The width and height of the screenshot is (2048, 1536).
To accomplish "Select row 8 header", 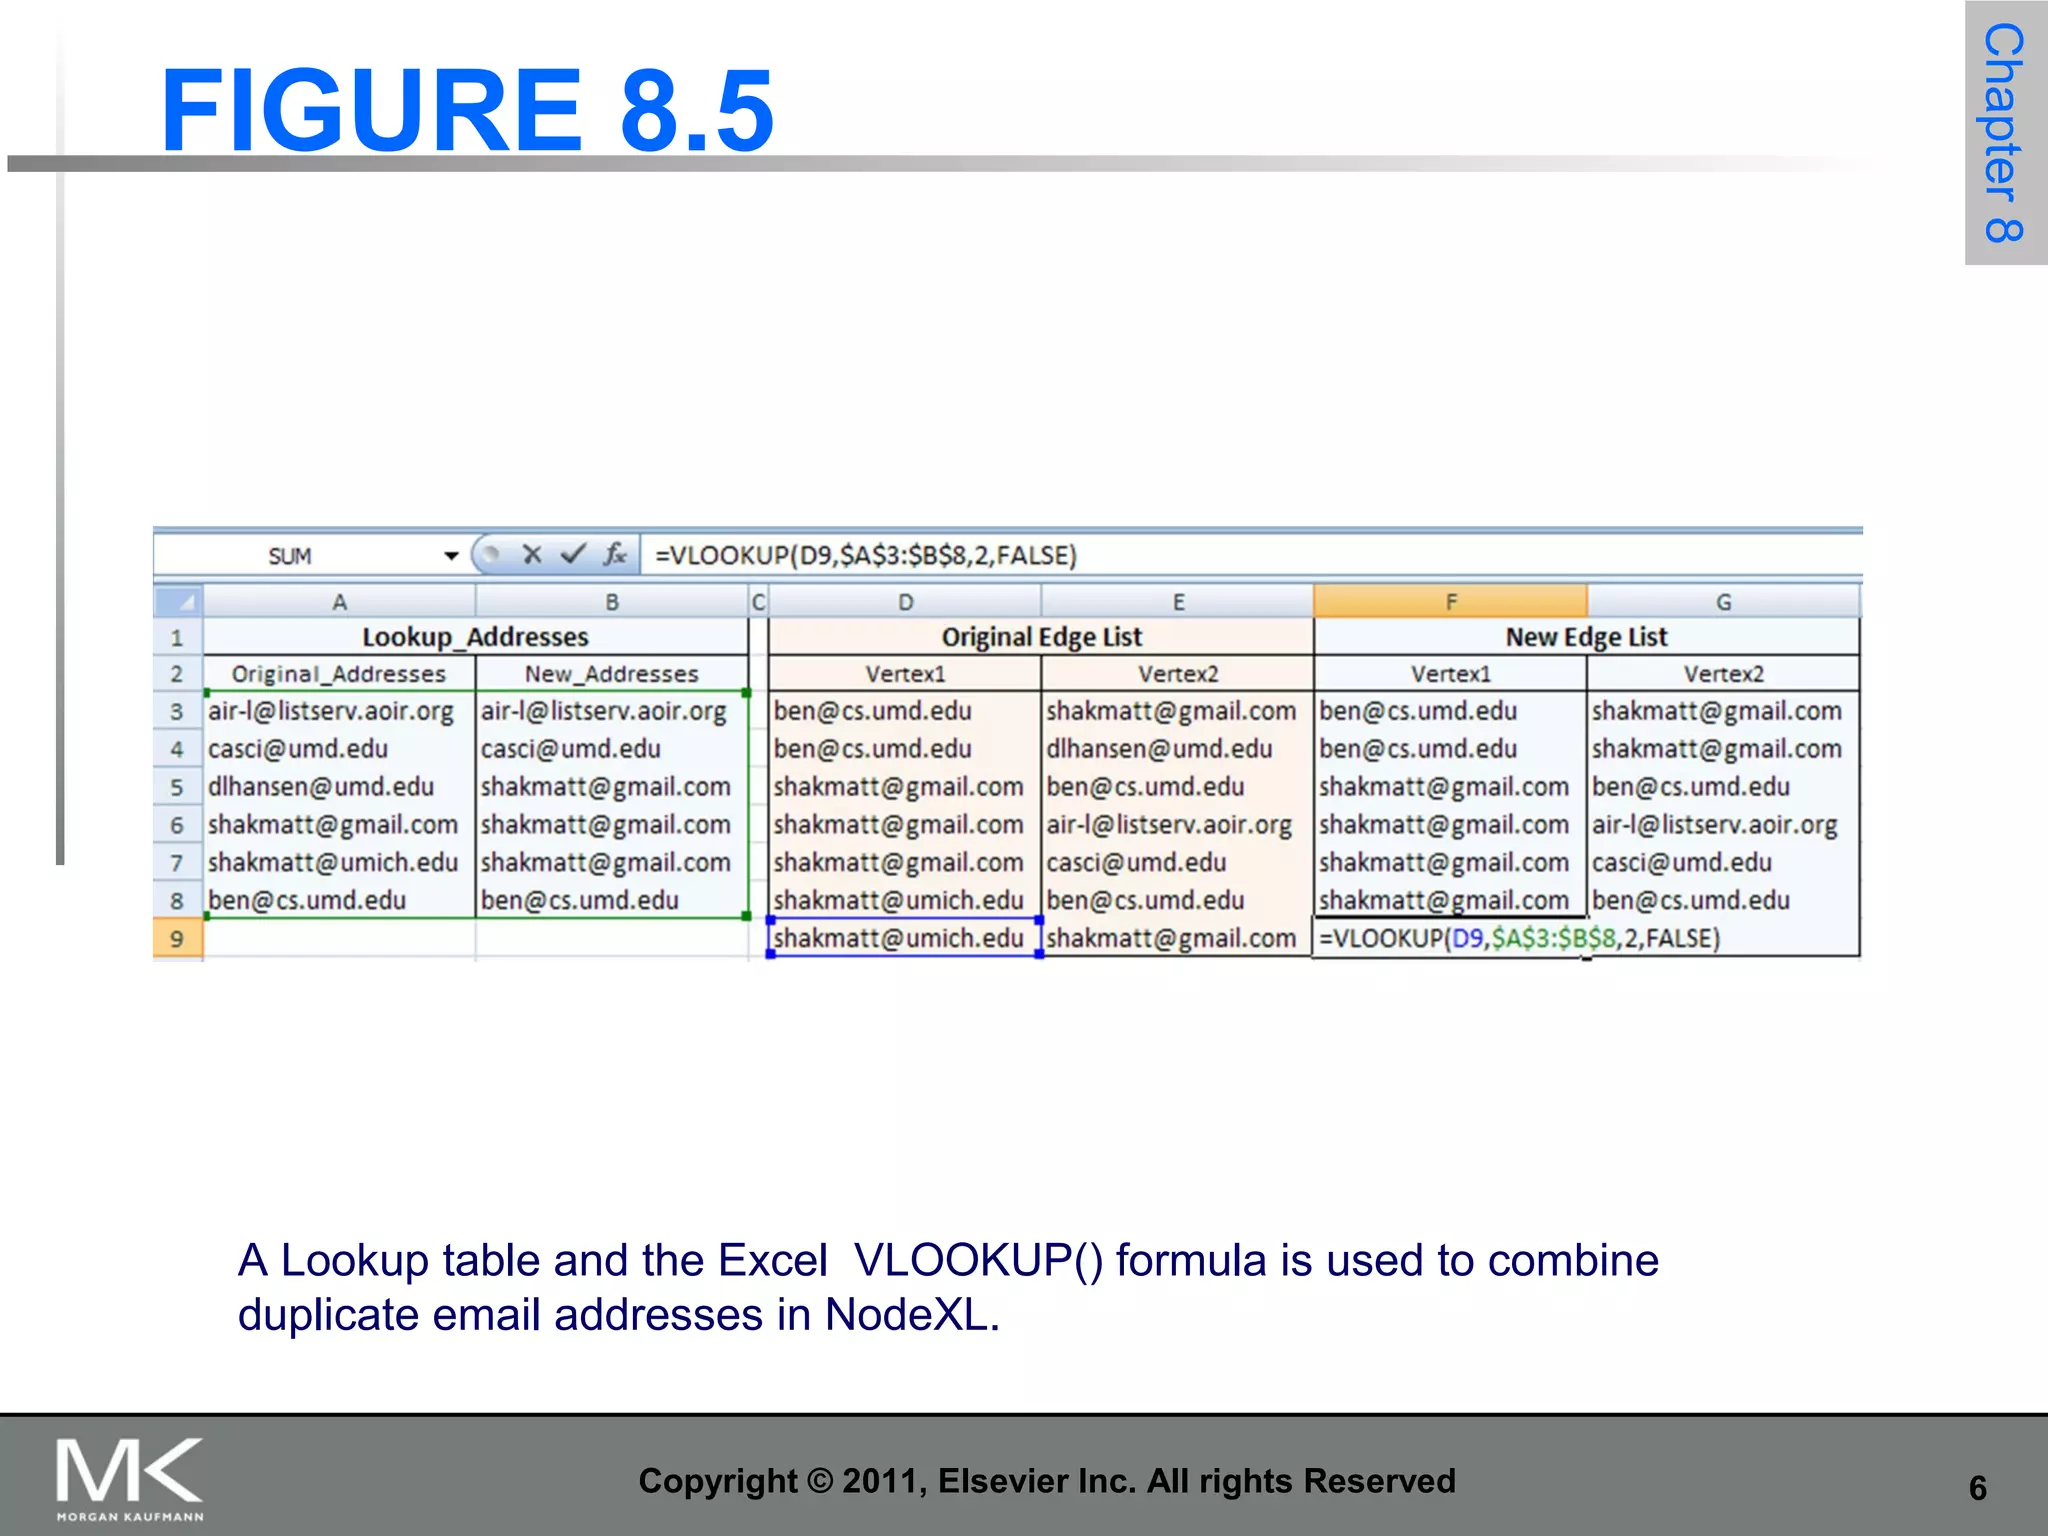I will point(178,900).
